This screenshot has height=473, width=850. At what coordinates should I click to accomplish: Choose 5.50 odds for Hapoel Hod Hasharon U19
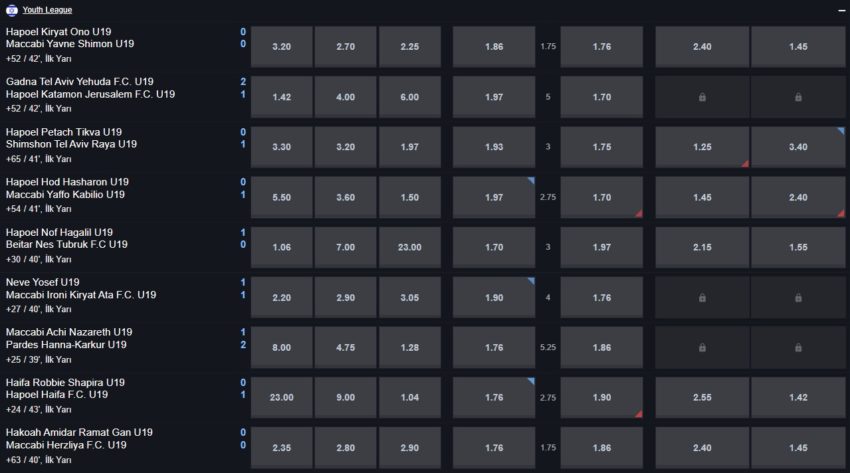pyautogui.click(x=281, y=197)
